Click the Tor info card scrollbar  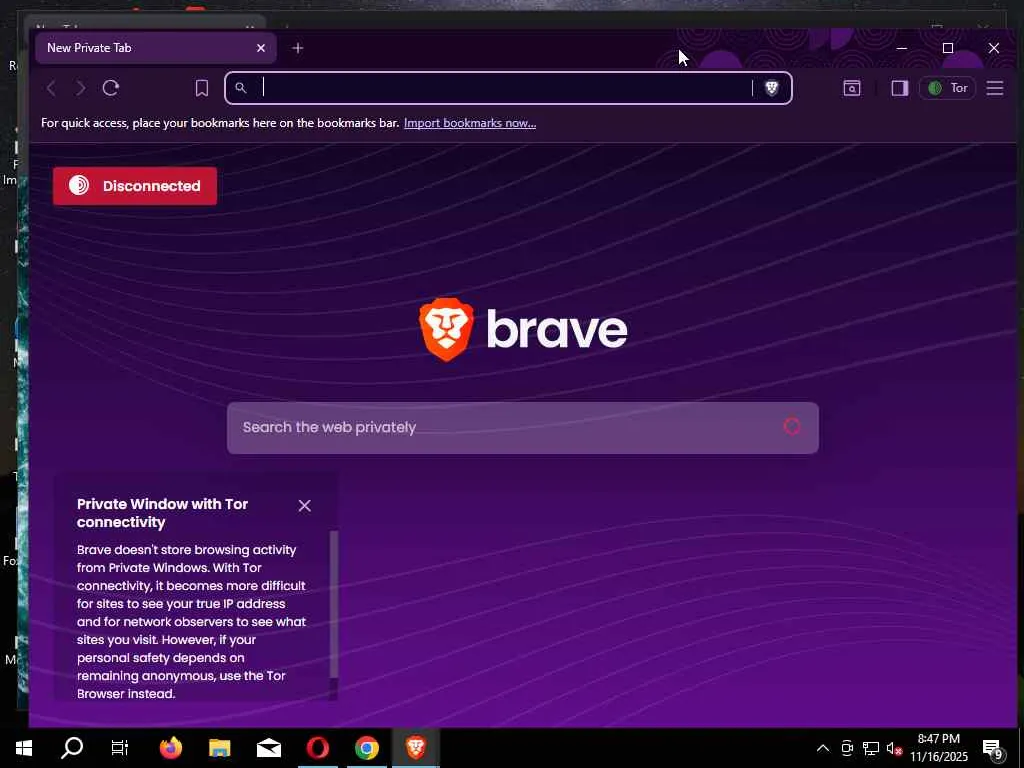[334, 604]
